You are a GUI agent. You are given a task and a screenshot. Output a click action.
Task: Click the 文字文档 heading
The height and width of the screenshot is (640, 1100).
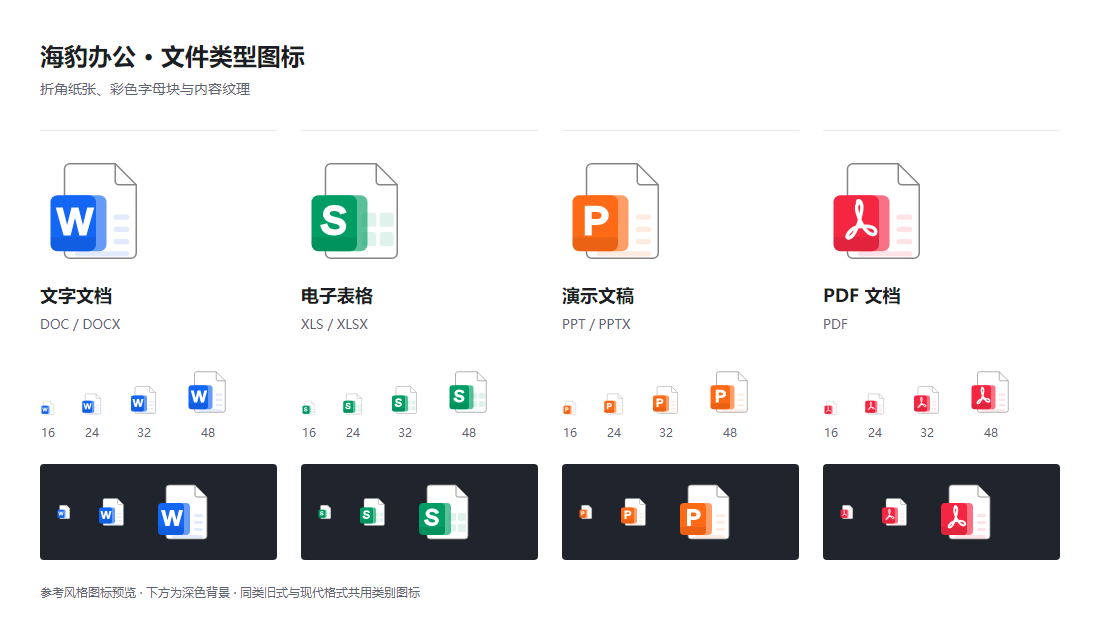click(x=76, y=296)
